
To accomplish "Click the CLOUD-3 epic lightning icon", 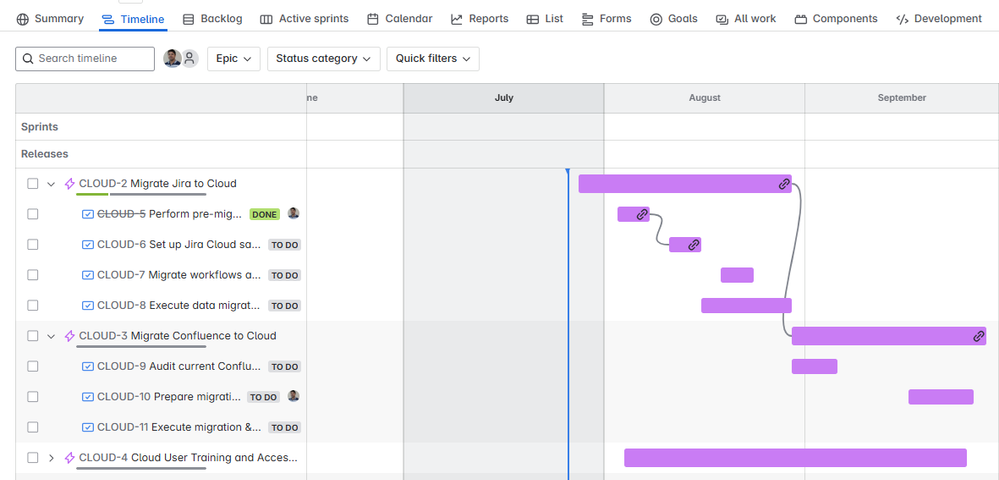I will [x=70, y=336].
